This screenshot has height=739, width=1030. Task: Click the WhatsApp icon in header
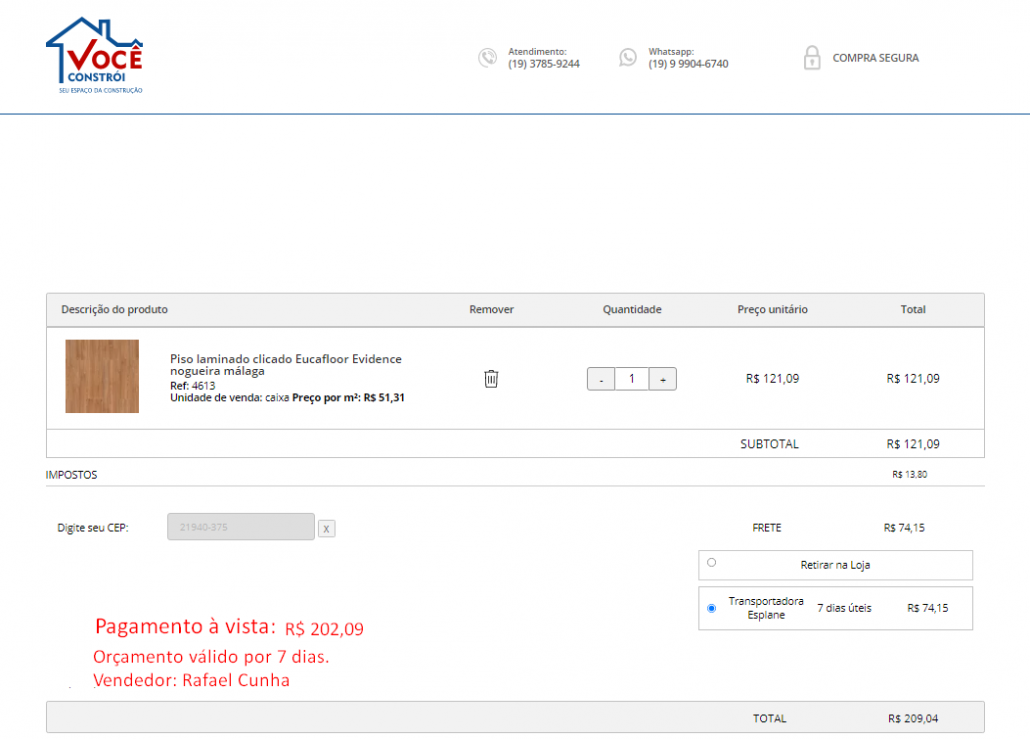(627, 58)
